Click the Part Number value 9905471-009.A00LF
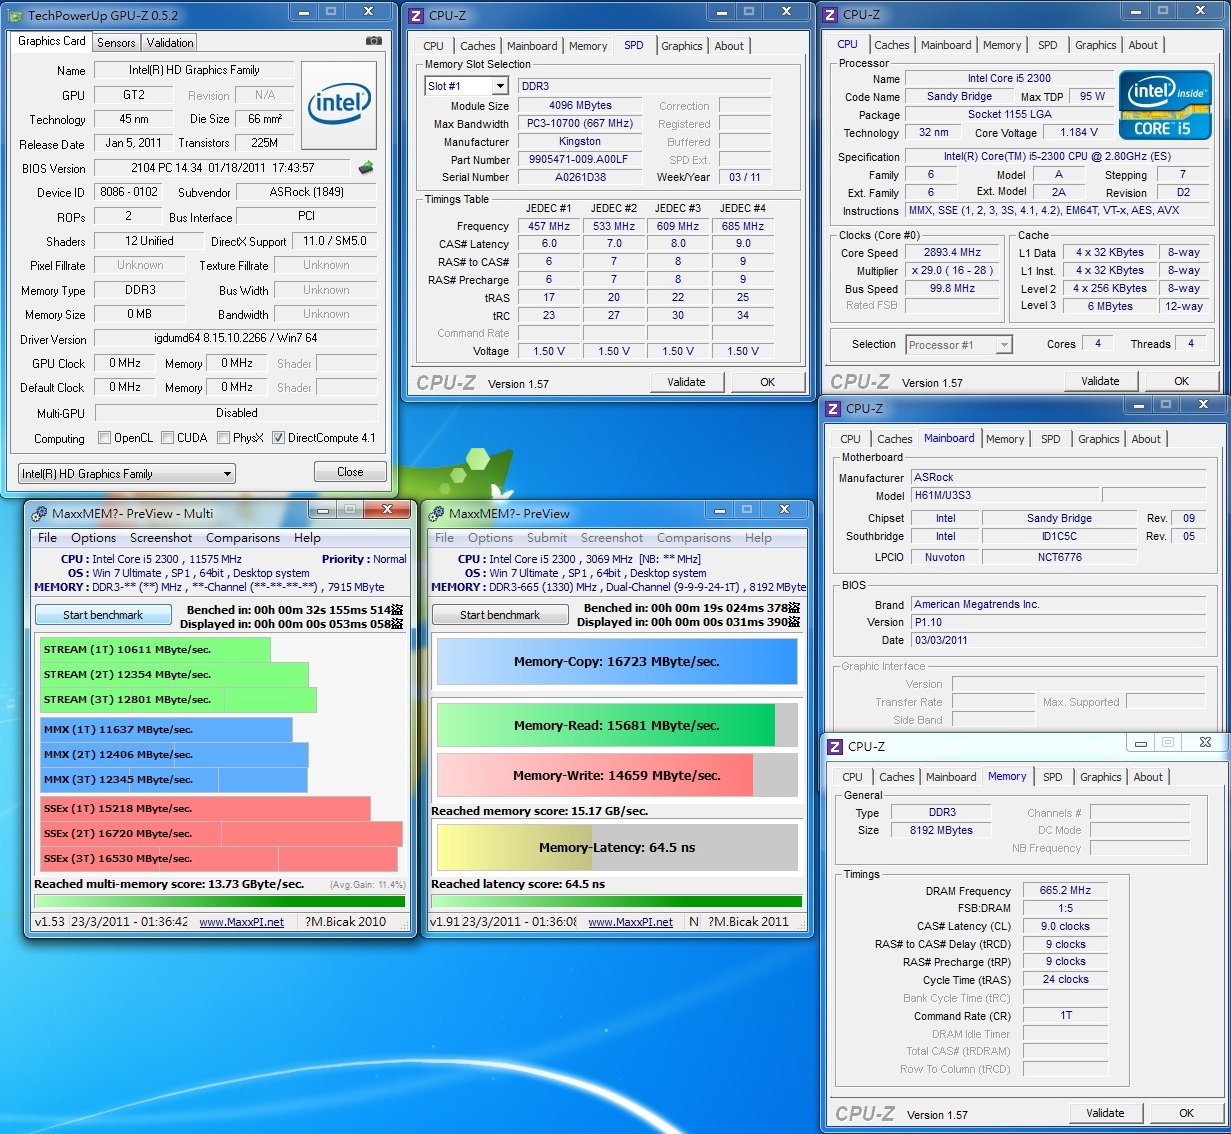This screenshot has height=1134, width=1231. pyautogui.click(x=580, y=160)
